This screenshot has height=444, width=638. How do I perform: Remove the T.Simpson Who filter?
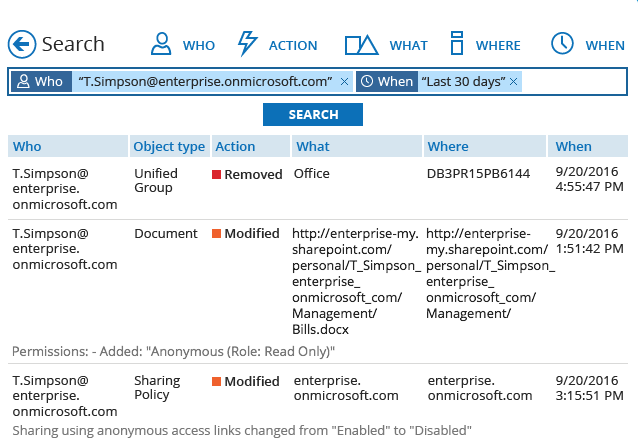[x=344, y=82]
